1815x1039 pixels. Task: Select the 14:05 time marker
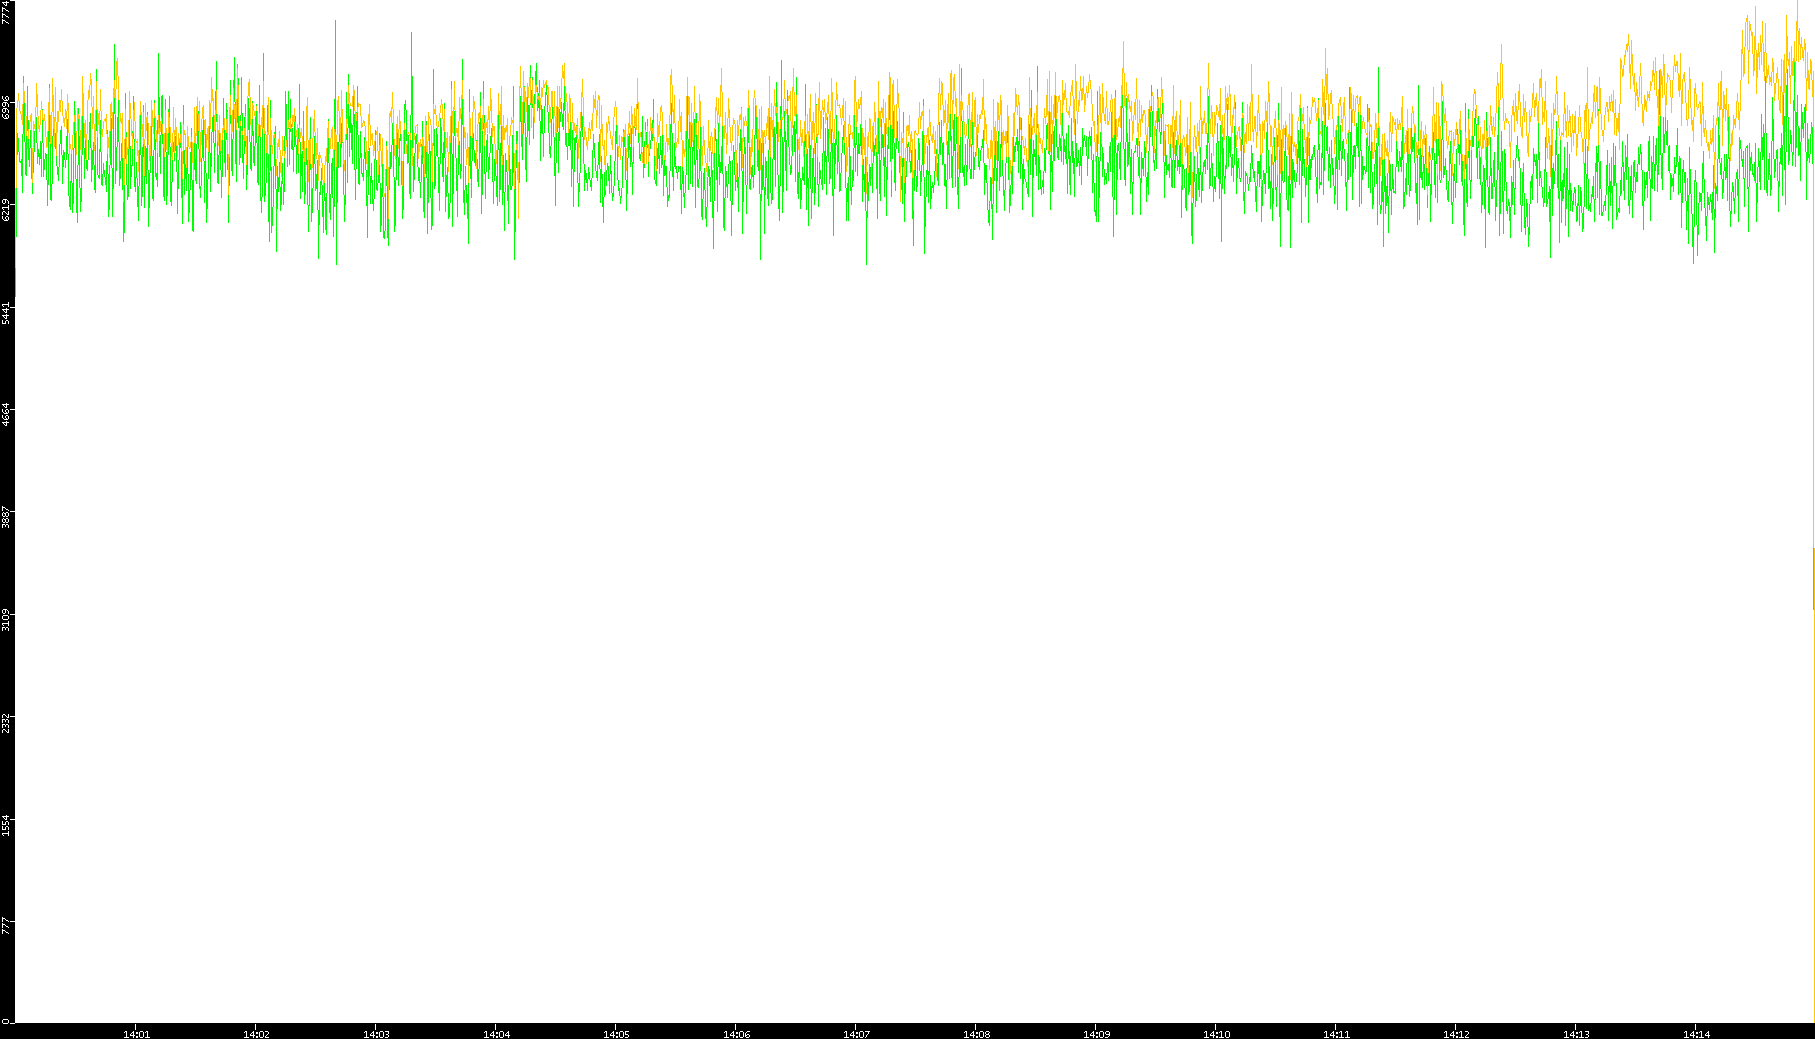click(616, 1034)
